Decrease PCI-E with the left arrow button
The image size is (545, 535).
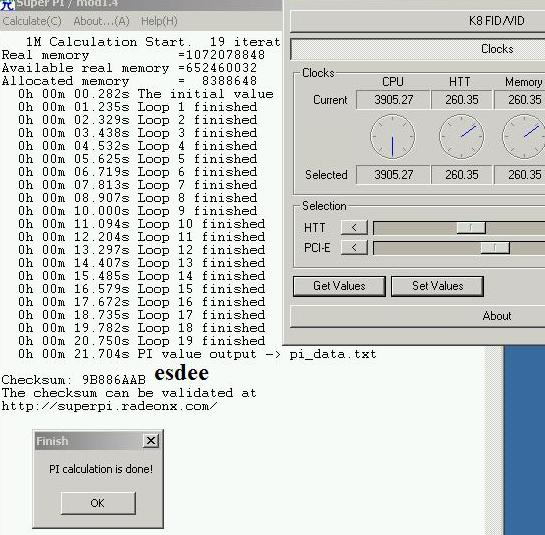354,248
